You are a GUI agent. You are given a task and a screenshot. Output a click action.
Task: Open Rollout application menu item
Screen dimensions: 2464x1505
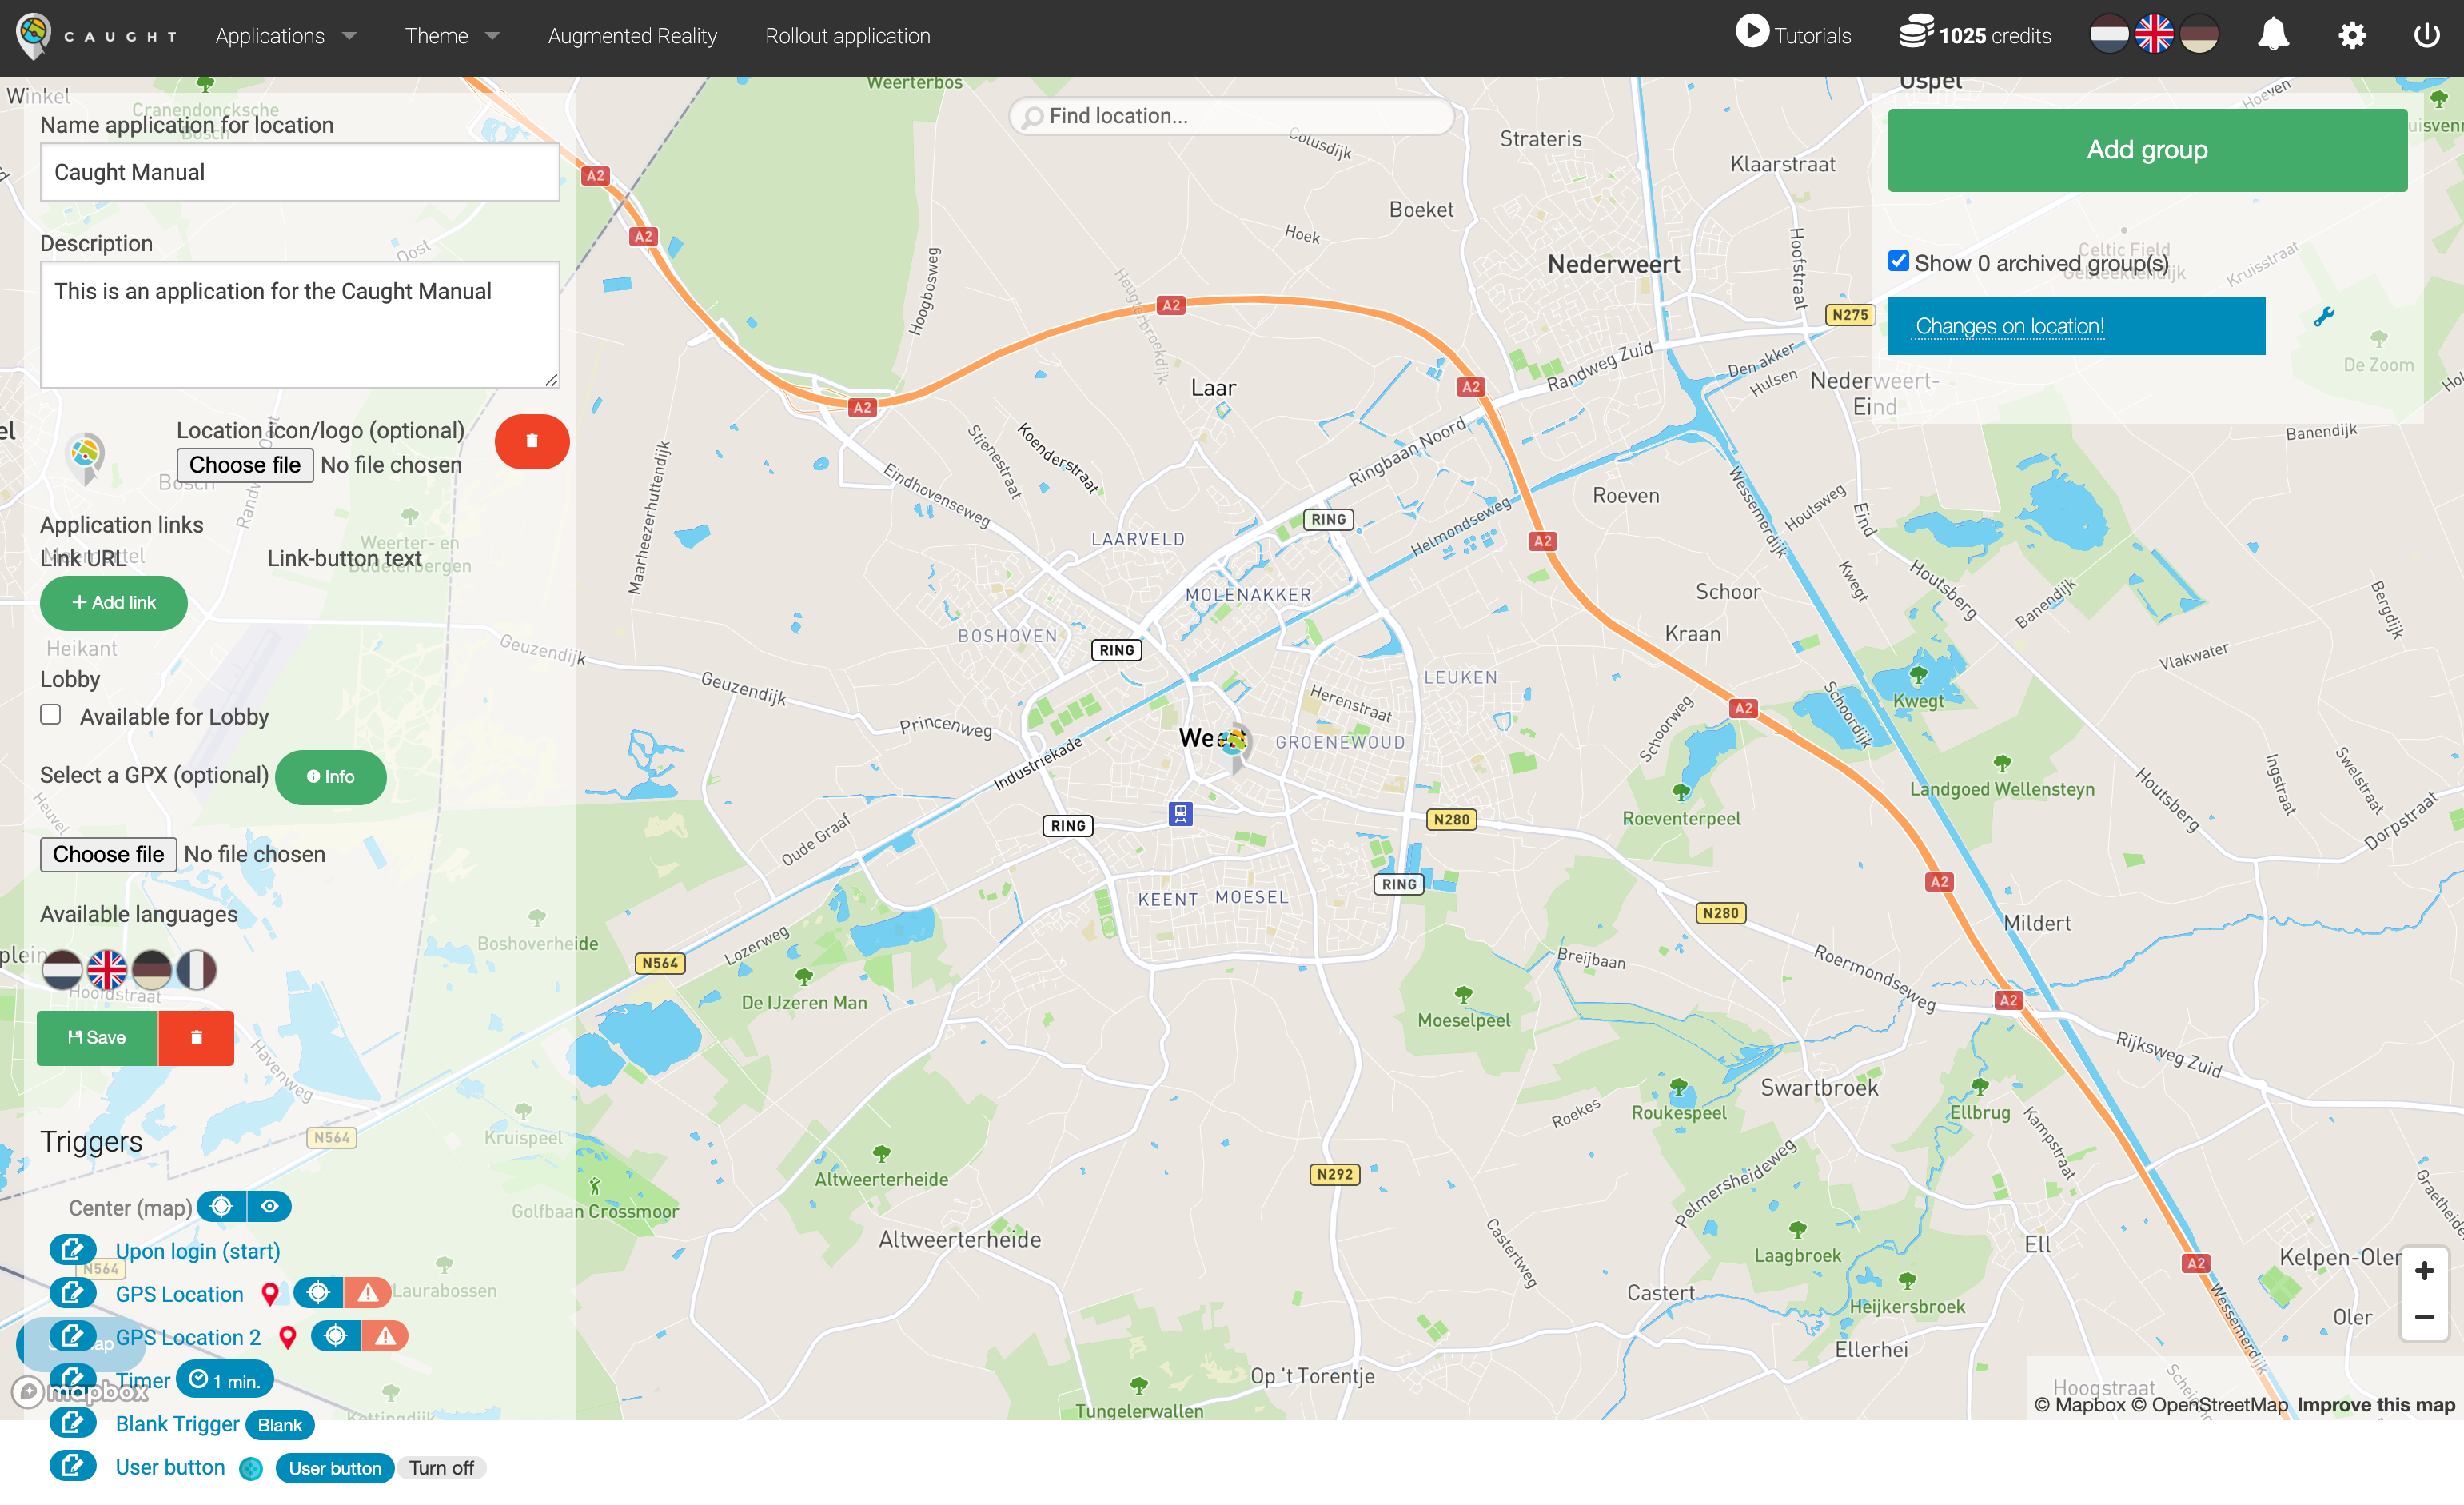[847, 36]
